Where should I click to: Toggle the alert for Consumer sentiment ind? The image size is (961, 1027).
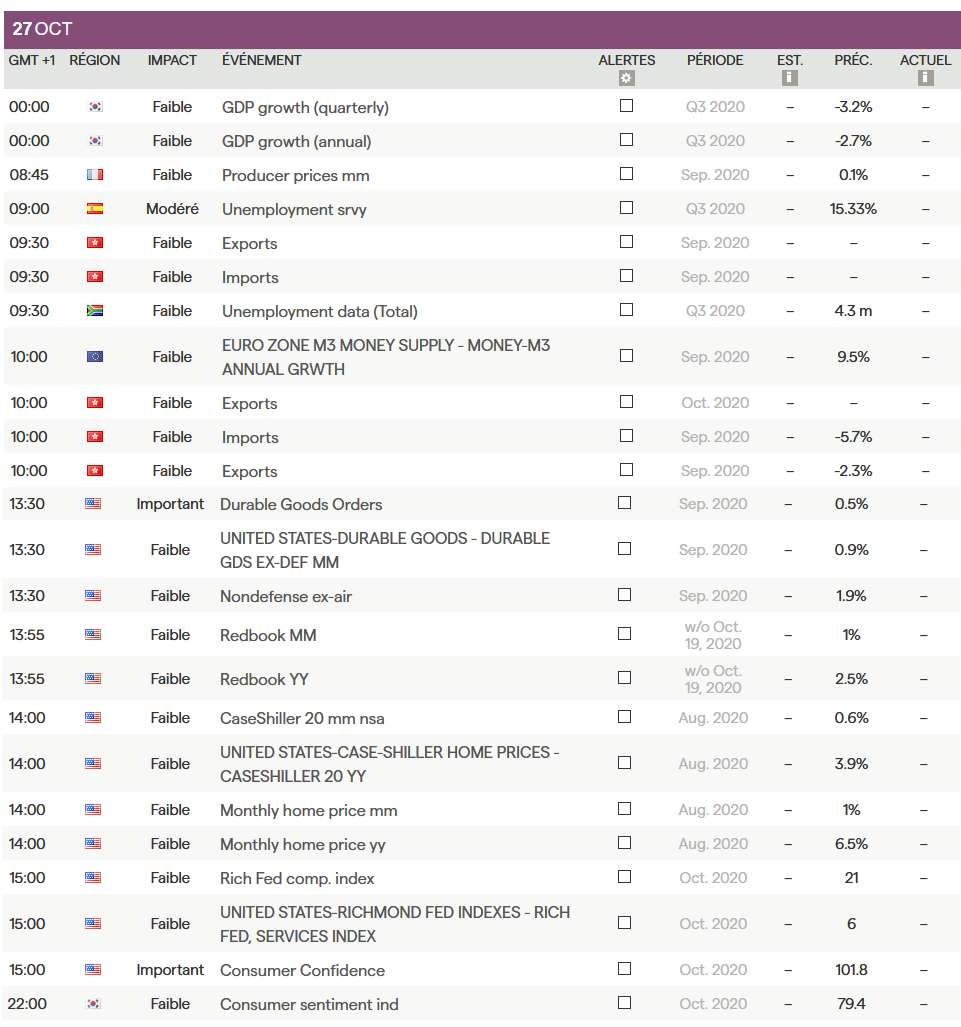coord(624,1002)
